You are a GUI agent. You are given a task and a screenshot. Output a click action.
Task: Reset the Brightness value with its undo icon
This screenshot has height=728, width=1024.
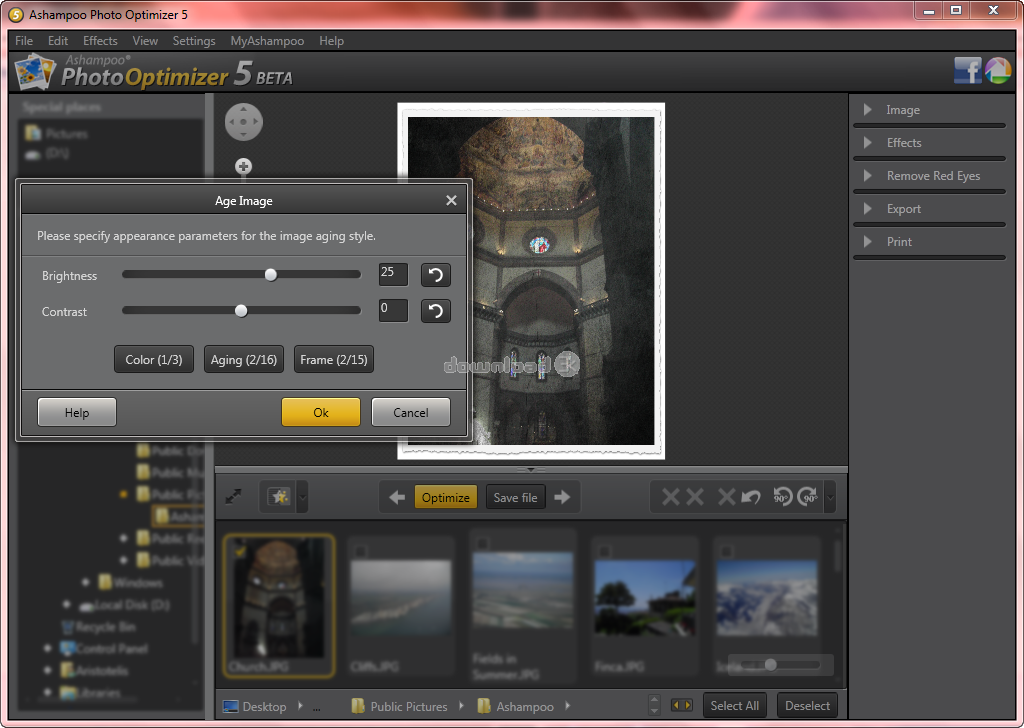pyautogui.click(x=436, y=275)
